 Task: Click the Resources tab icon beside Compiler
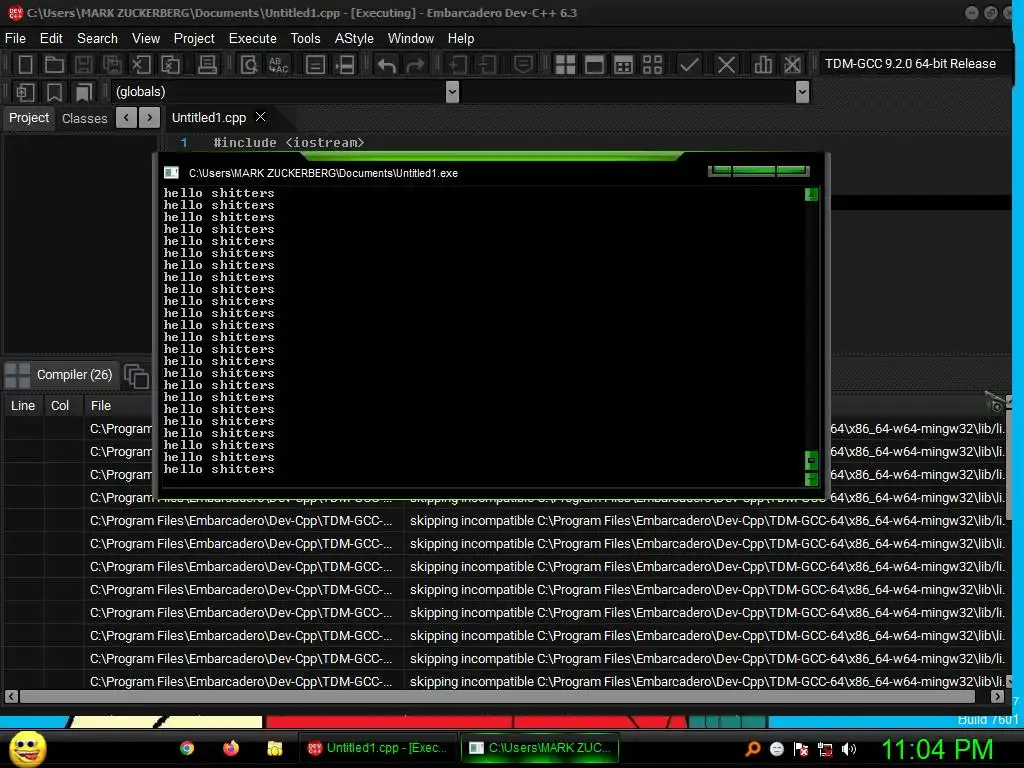pos(136,376)
